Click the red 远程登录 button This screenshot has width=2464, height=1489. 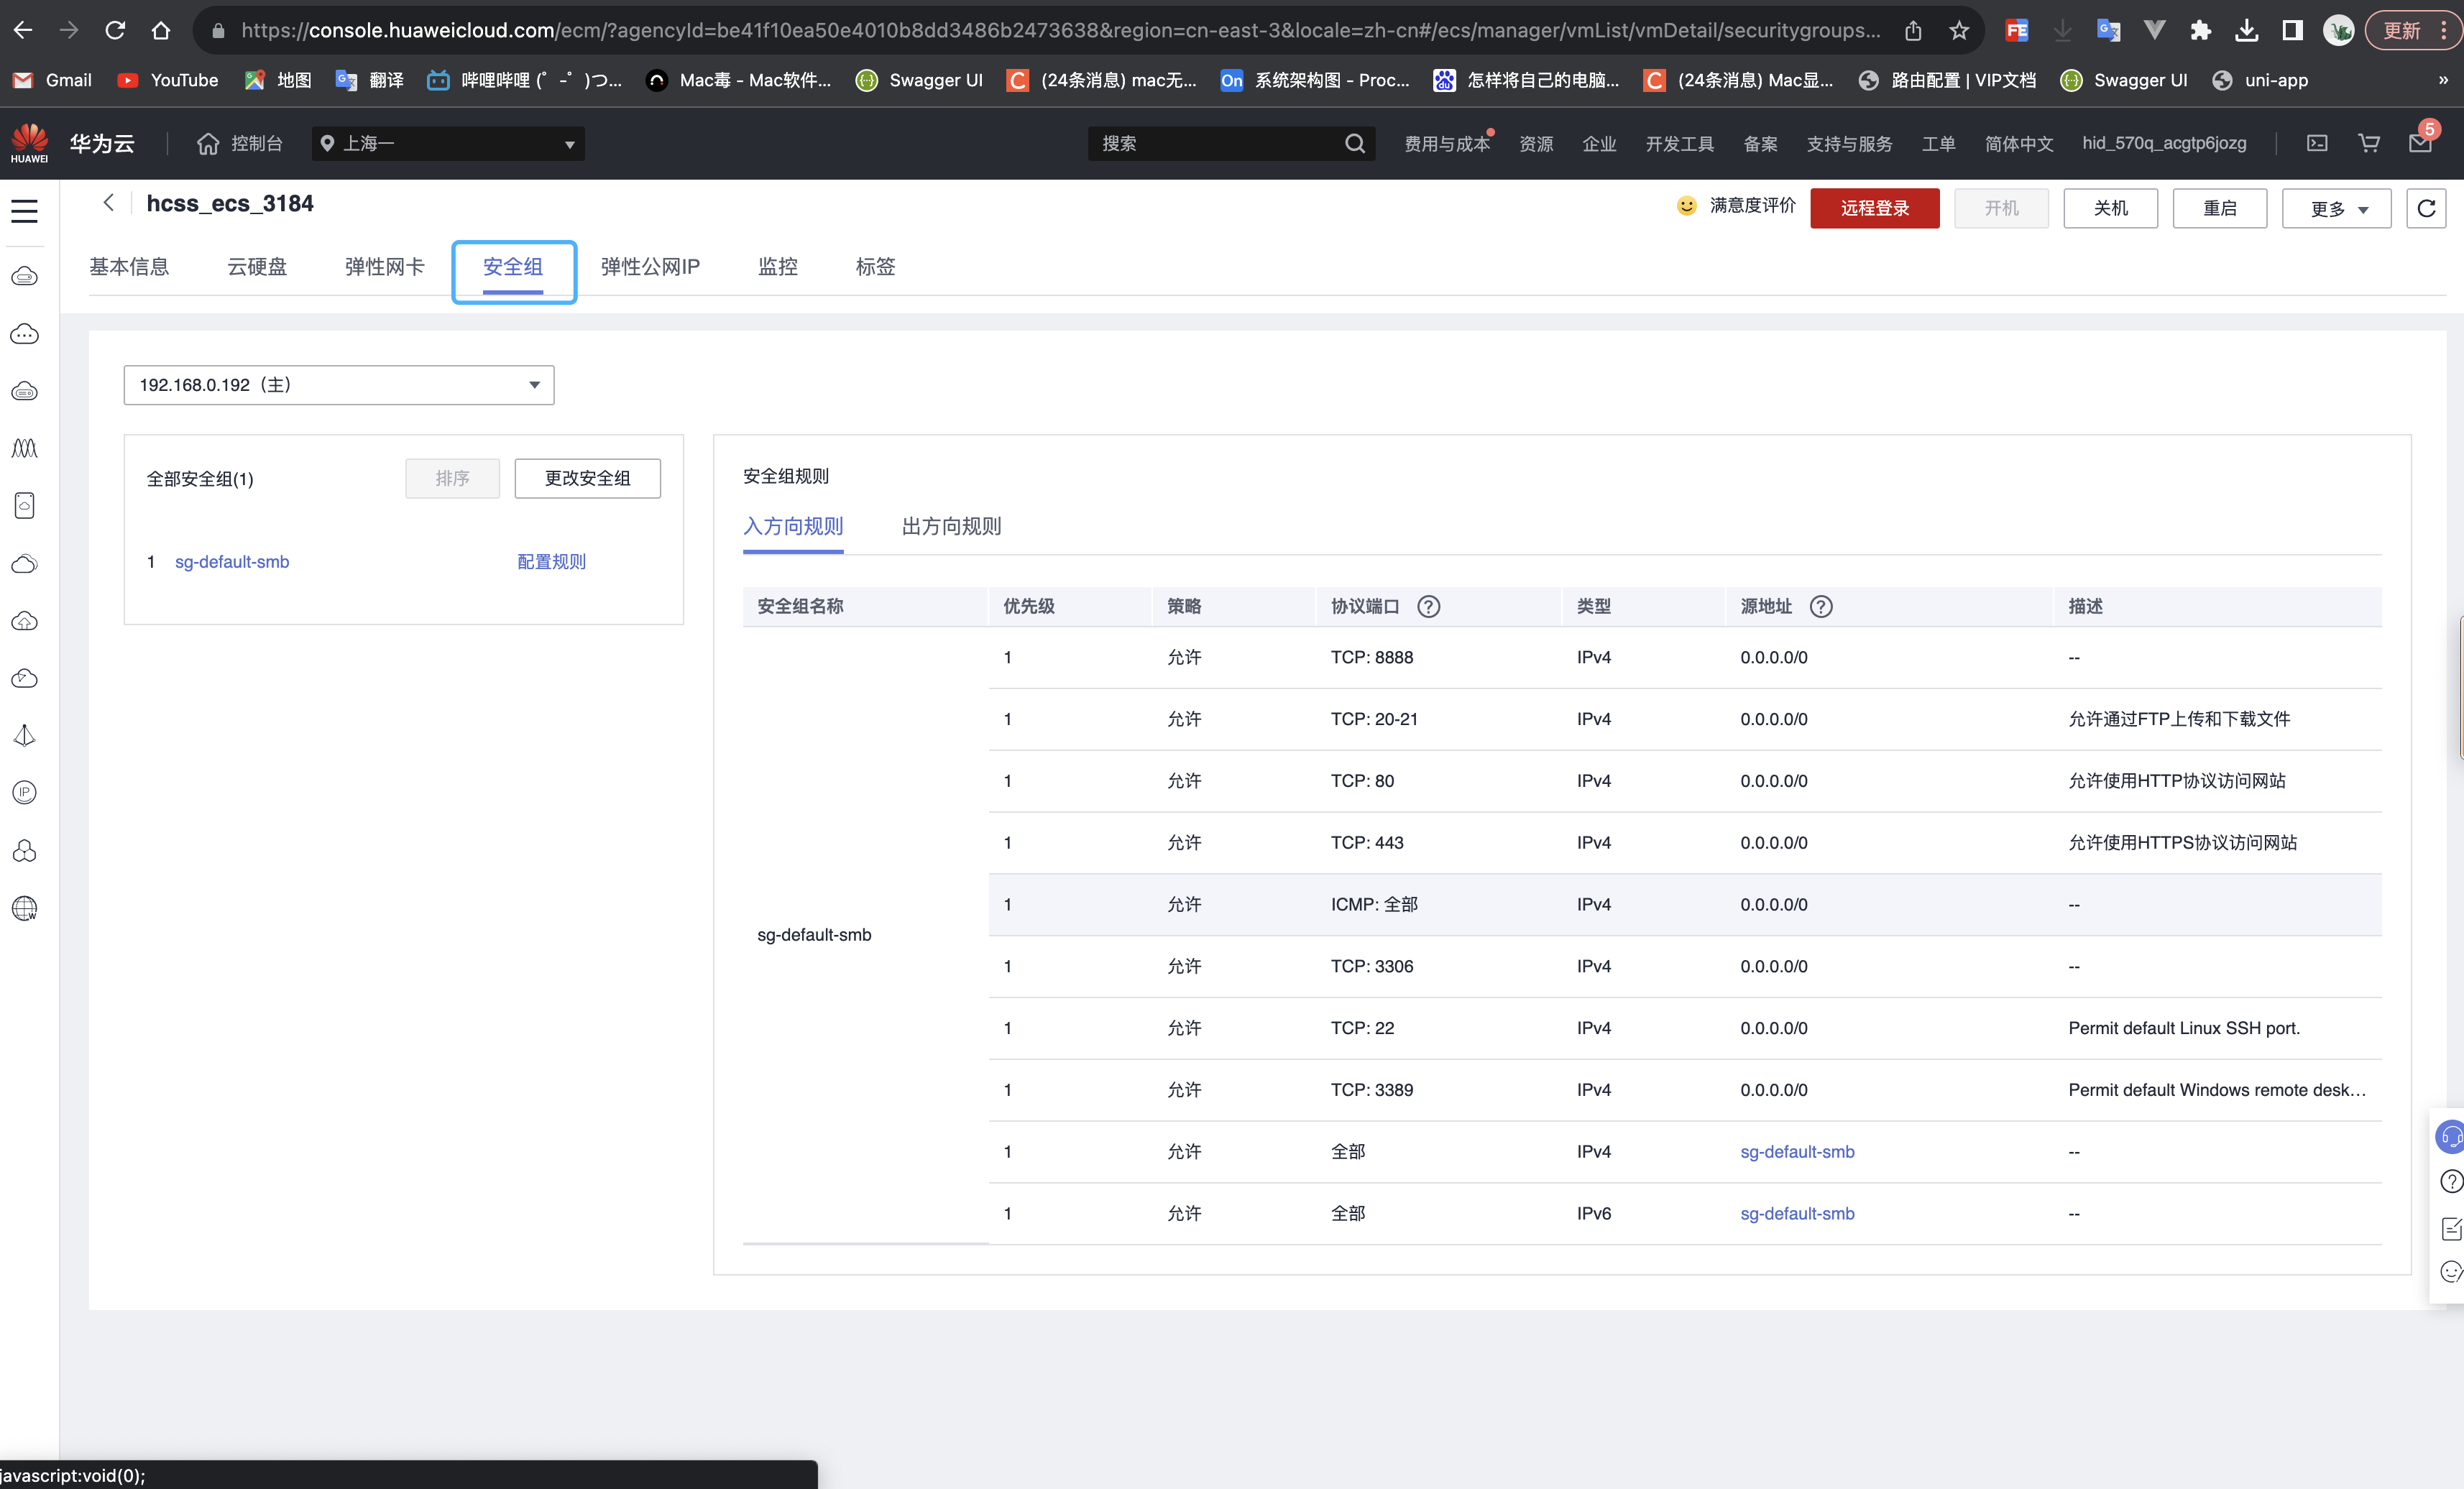click(x=1874, y=208)
